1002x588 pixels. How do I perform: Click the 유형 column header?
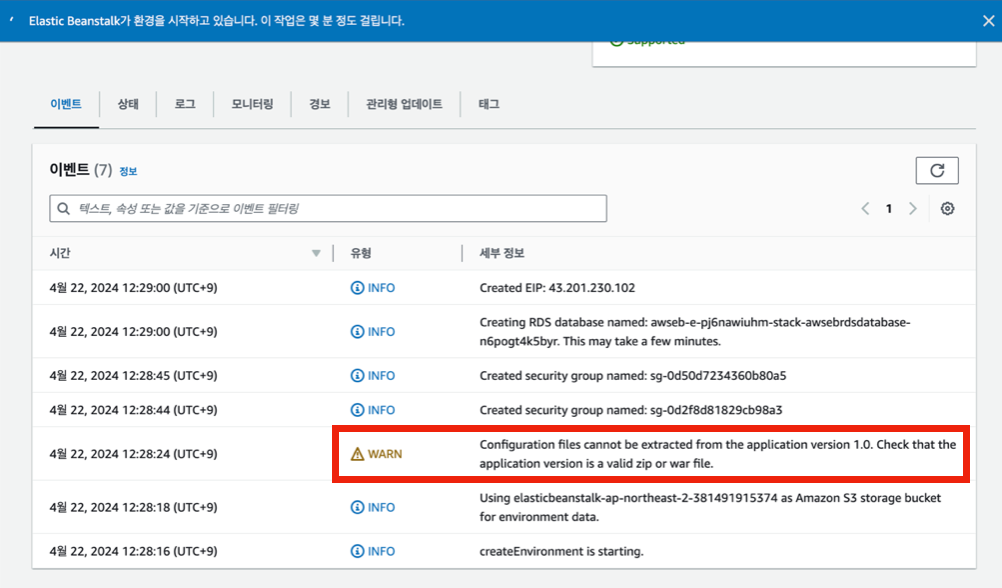tap(360, 253)
